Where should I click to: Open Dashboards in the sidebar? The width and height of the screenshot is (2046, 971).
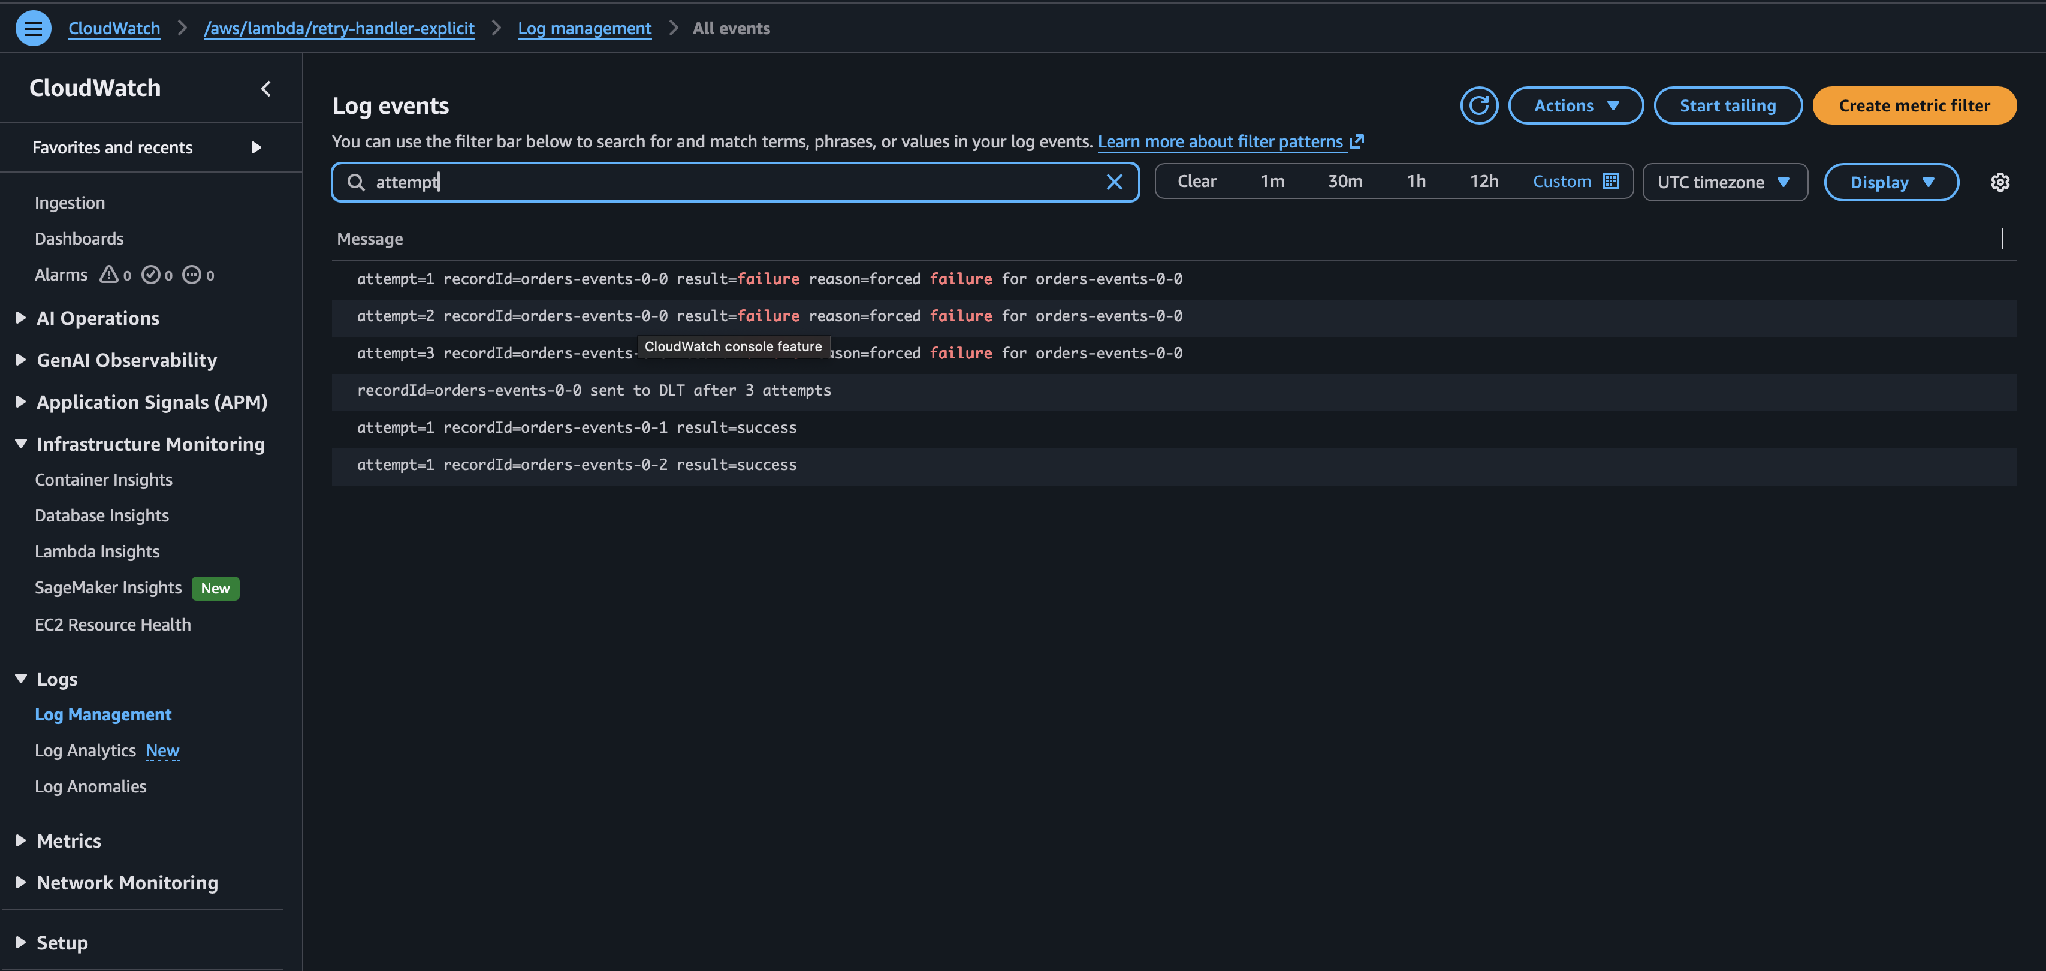79,239
